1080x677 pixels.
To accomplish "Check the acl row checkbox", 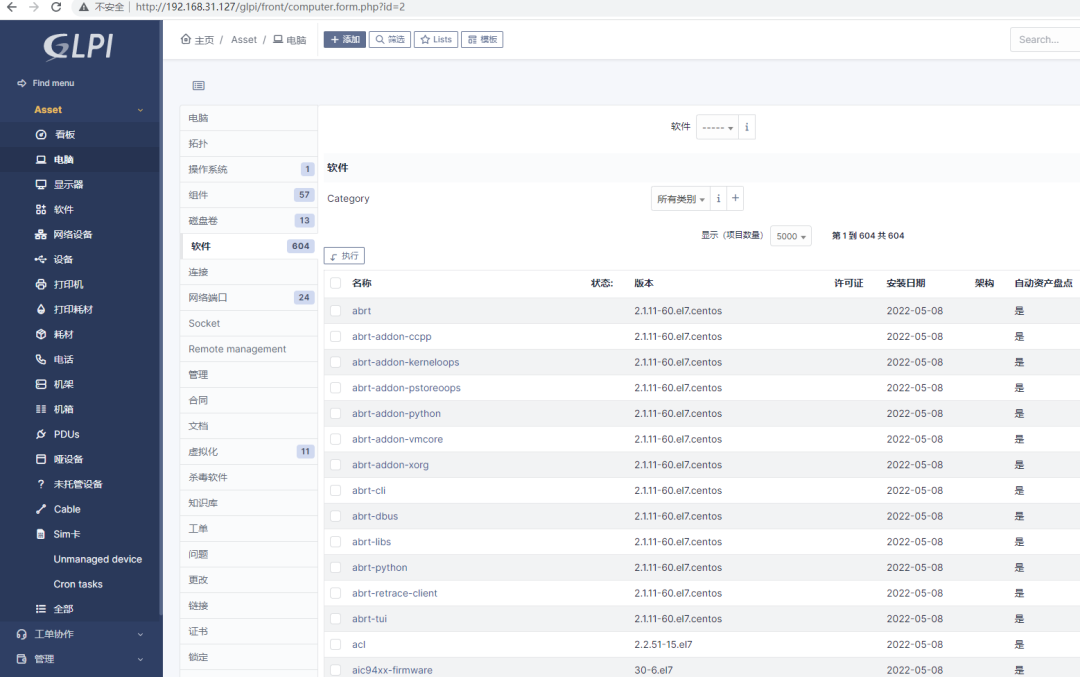I will 335,645.
